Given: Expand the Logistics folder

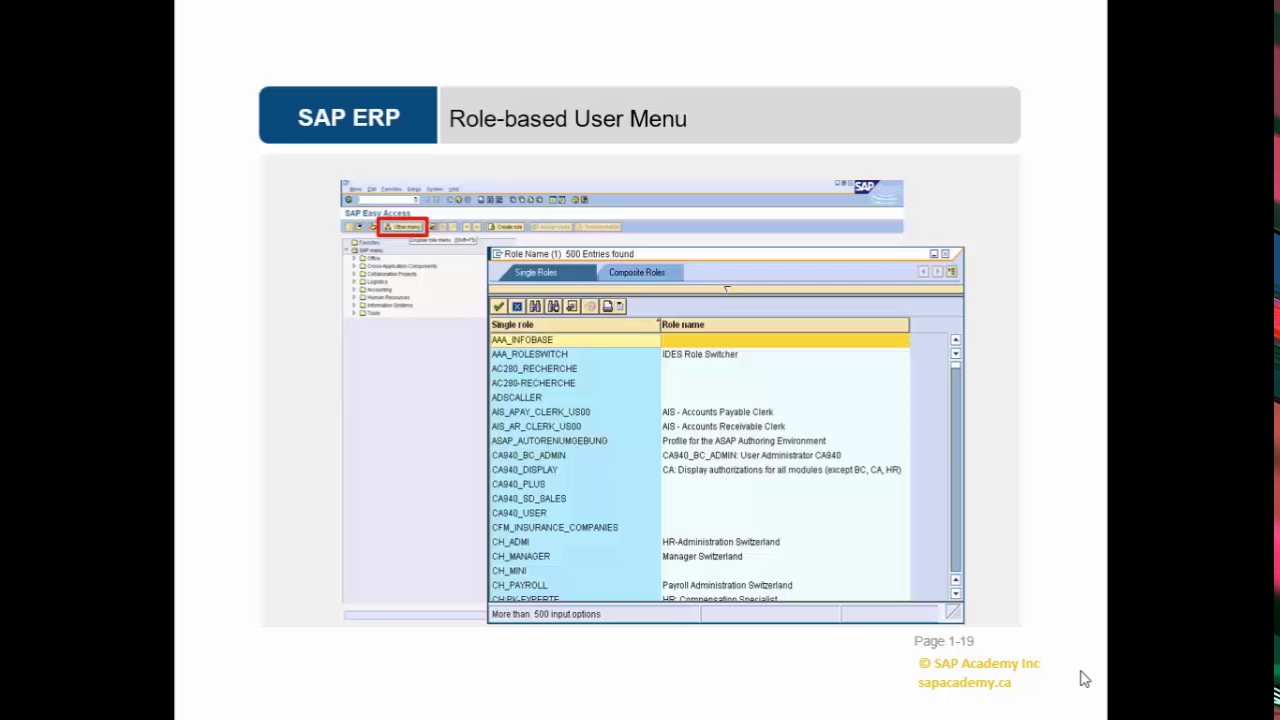Looking at the screenshot, I should click(354, 282).
